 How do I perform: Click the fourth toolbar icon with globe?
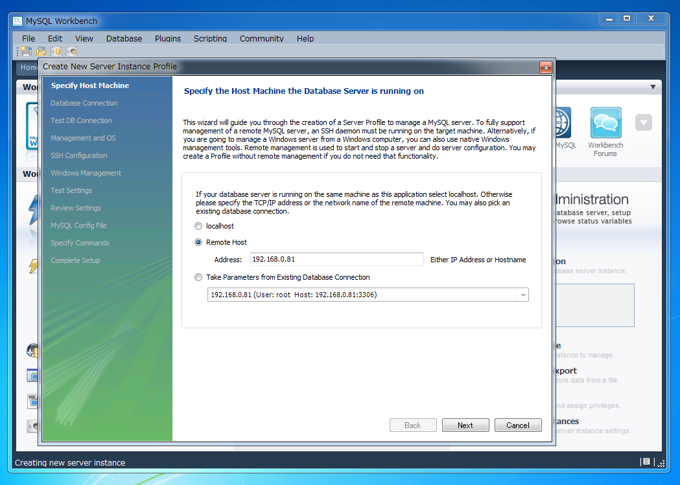[72, 51]
